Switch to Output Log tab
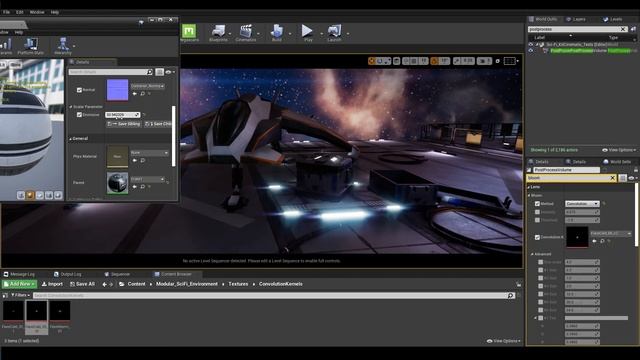640x360 pixels. (68, 274)
